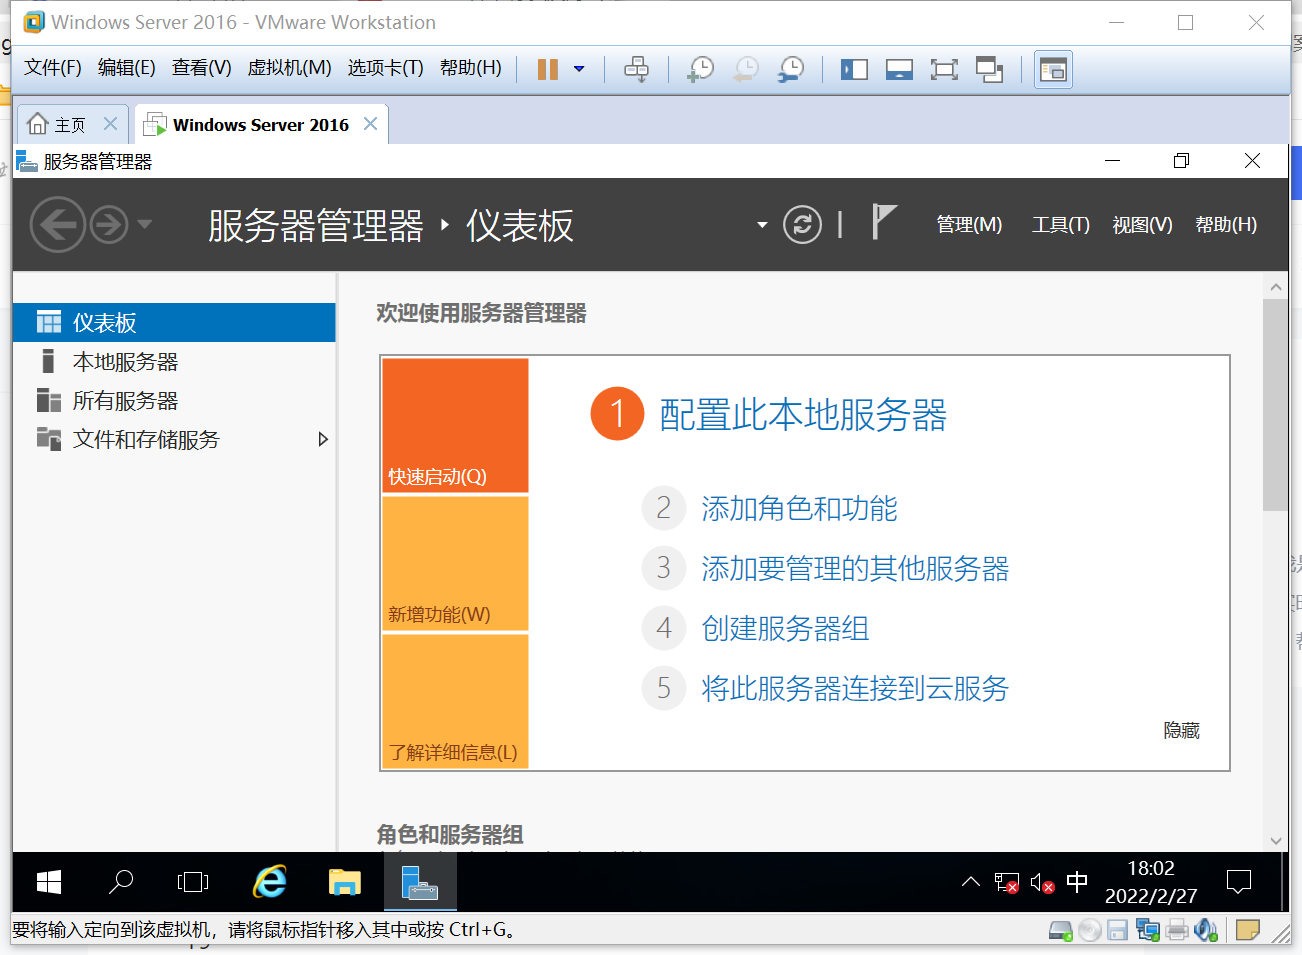Send Ctrl+Alt+Del to the virtual machine

[x=636, y=69]
